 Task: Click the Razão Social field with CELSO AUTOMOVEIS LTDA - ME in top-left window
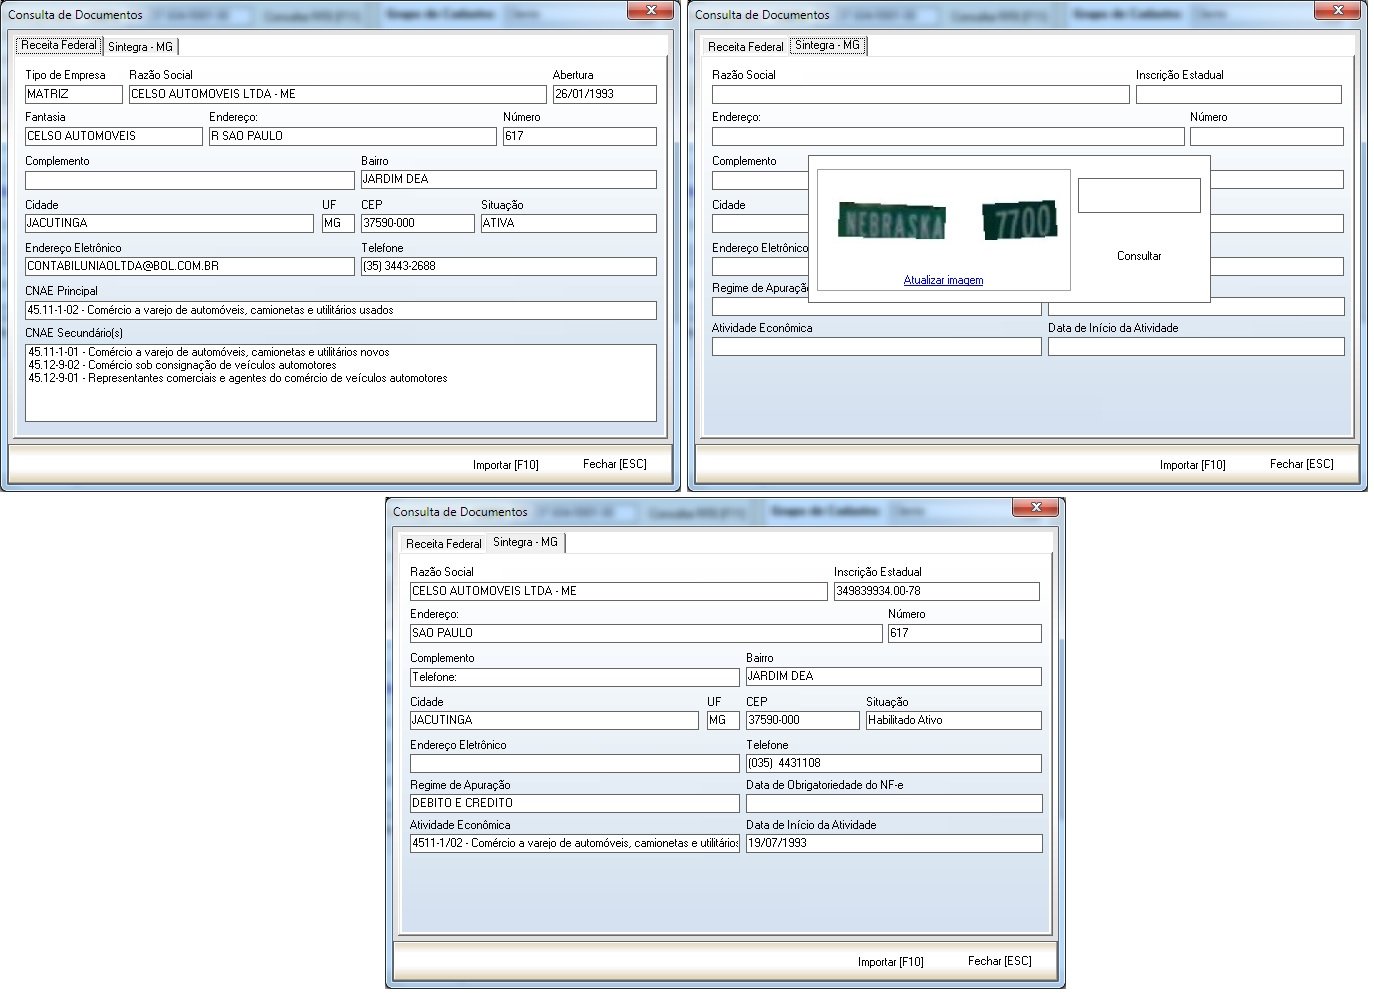point(338,94)
